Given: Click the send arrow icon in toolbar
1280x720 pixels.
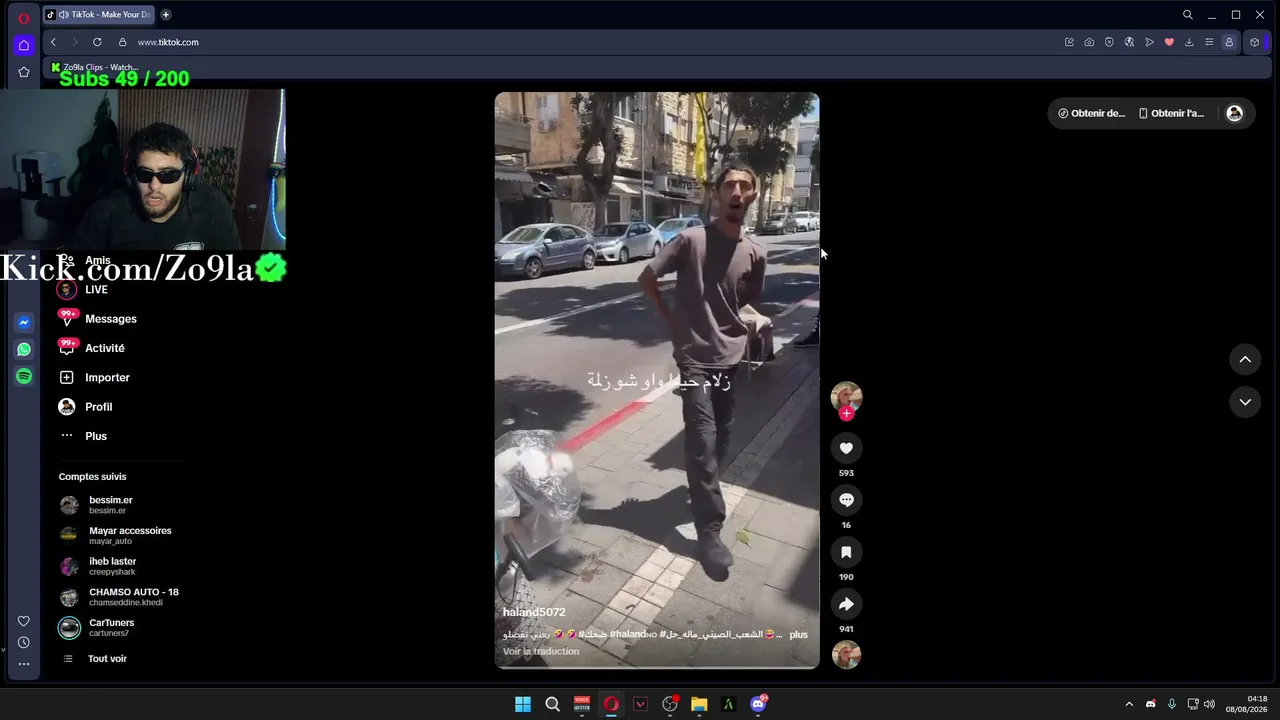Looking at the screenshot, I should click(1149, 42).
